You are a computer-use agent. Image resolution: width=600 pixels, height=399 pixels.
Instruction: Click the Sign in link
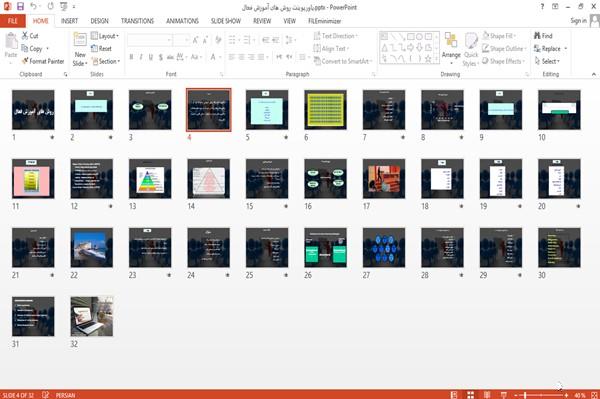coord(578,21)
